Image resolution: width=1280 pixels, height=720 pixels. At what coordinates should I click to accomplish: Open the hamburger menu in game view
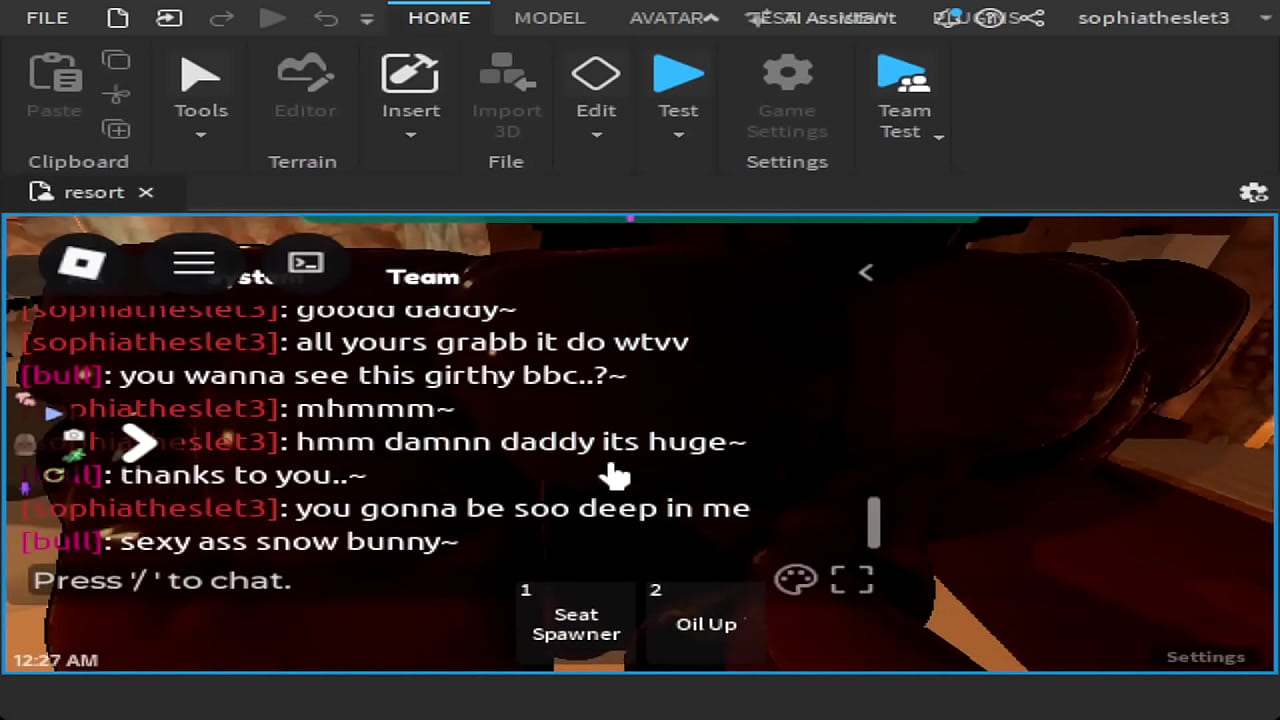pos(194,263)
